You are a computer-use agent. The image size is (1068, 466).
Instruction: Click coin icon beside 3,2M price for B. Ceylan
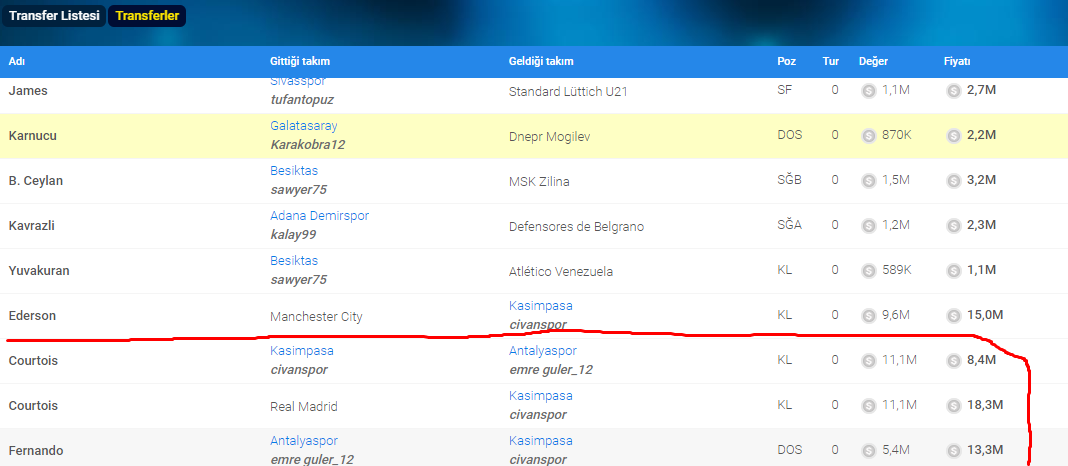[x=954, y=181]
